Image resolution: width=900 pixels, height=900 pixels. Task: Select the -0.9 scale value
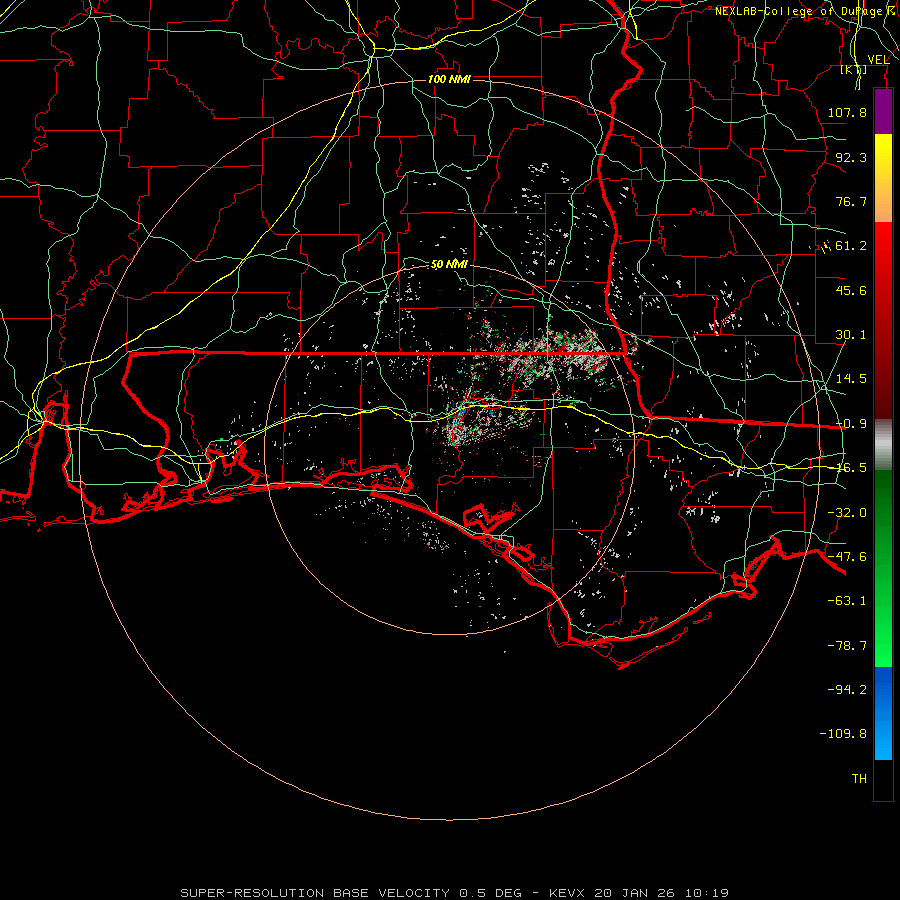click(851, 424)
